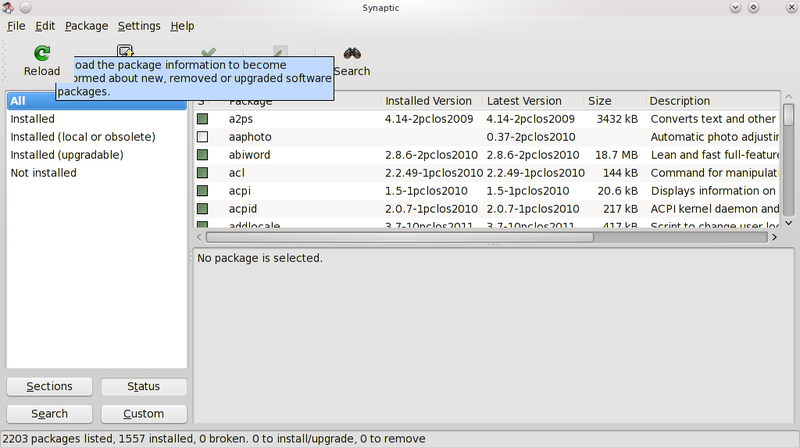The height and width of the screenshot is (448, 800).
Task: Toggle status box for acpid package
Action: click(203, 209)
